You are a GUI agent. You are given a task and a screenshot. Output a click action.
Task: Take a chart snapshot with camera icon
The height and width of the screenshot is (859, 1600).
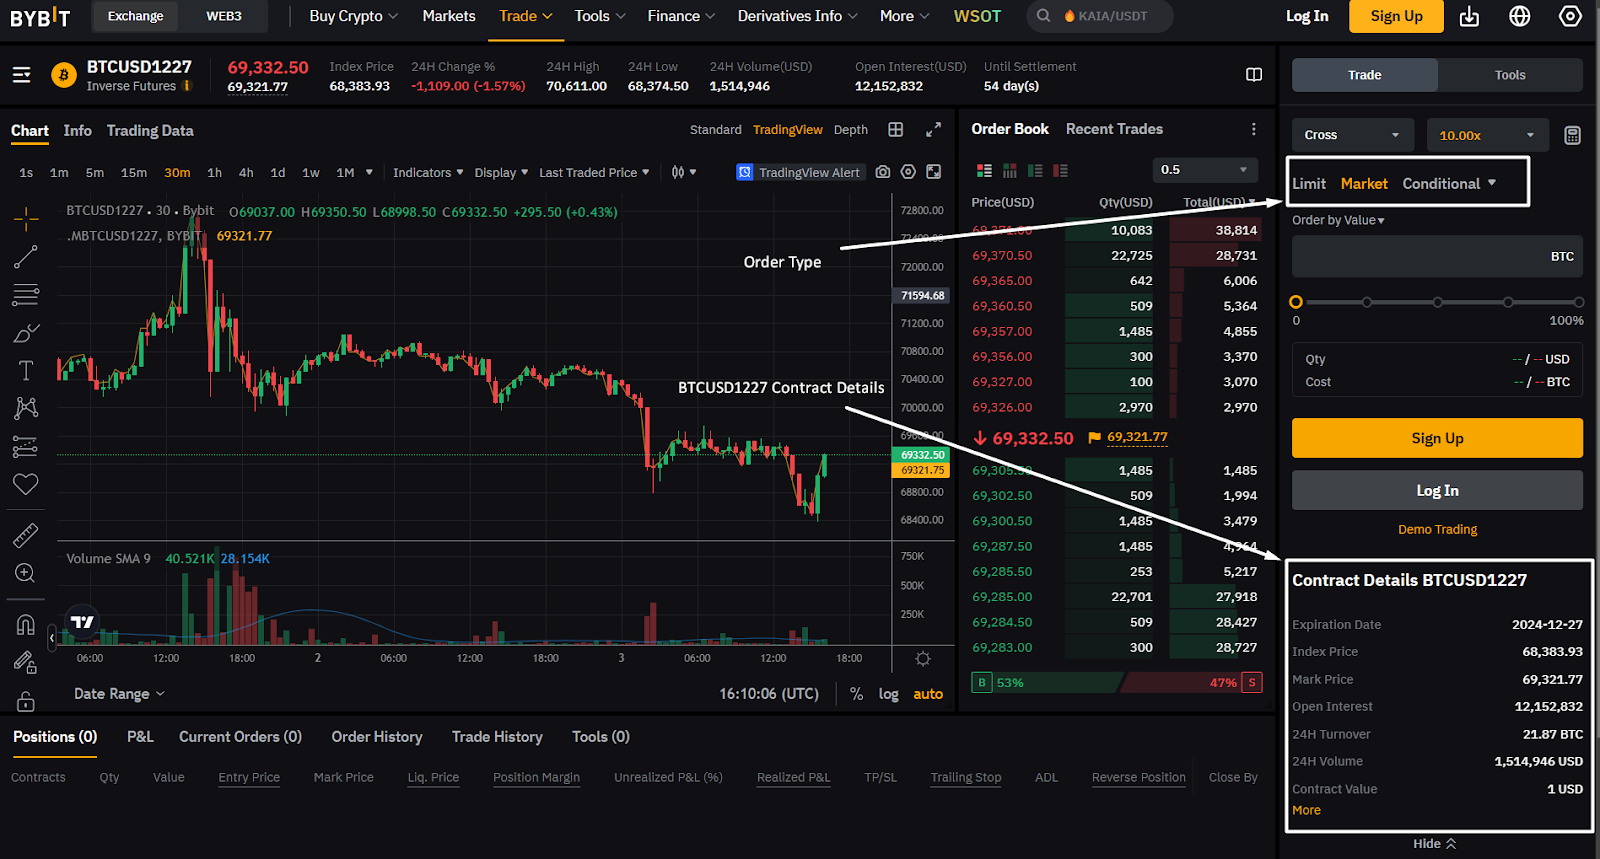[x=883, y=172]
